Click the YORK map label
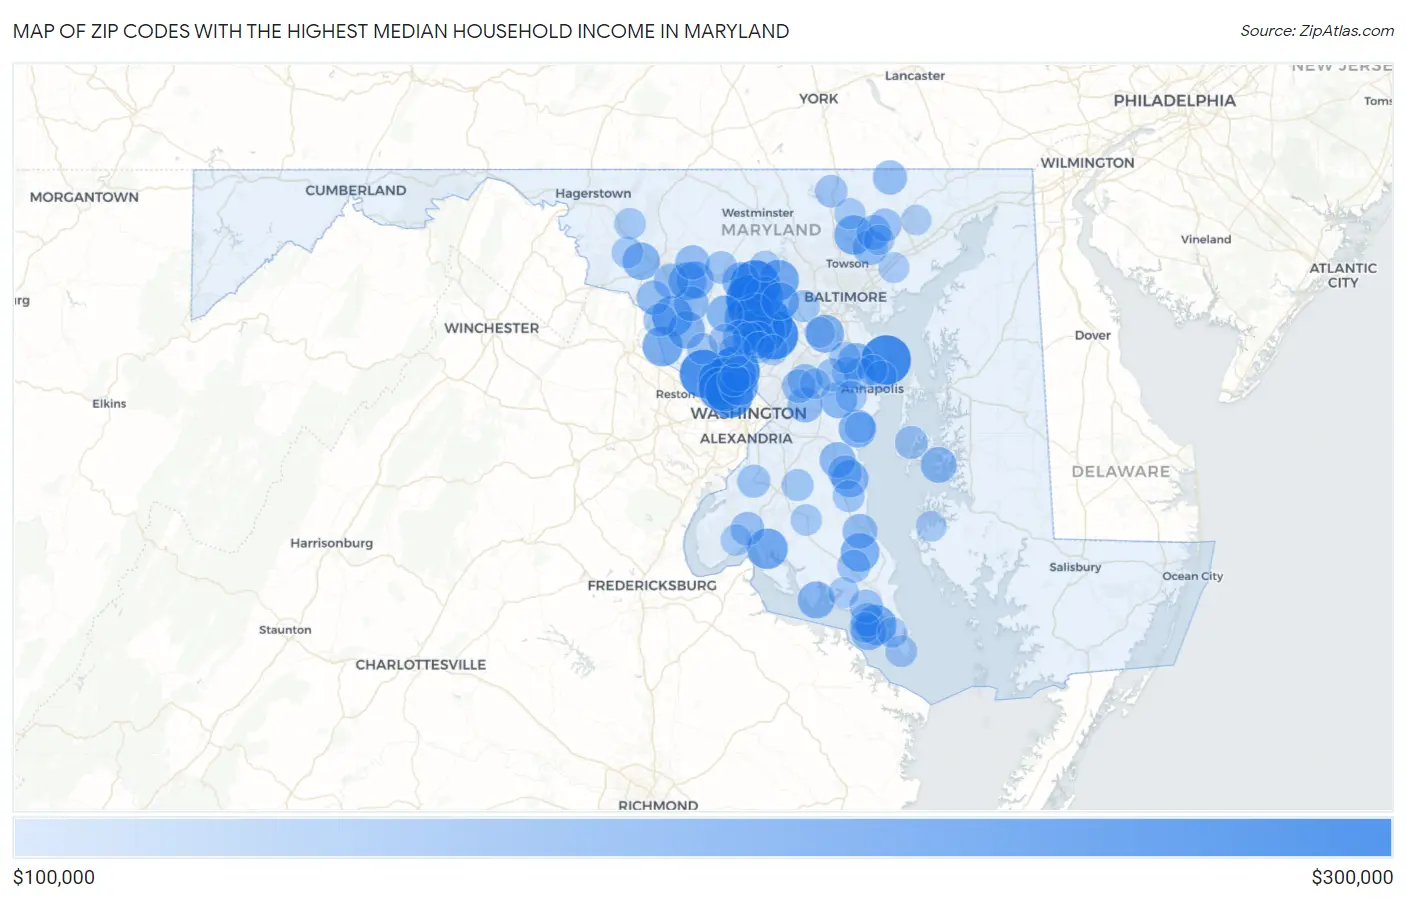The width and height of the screenshot is (1406, 899). point(818,99)
